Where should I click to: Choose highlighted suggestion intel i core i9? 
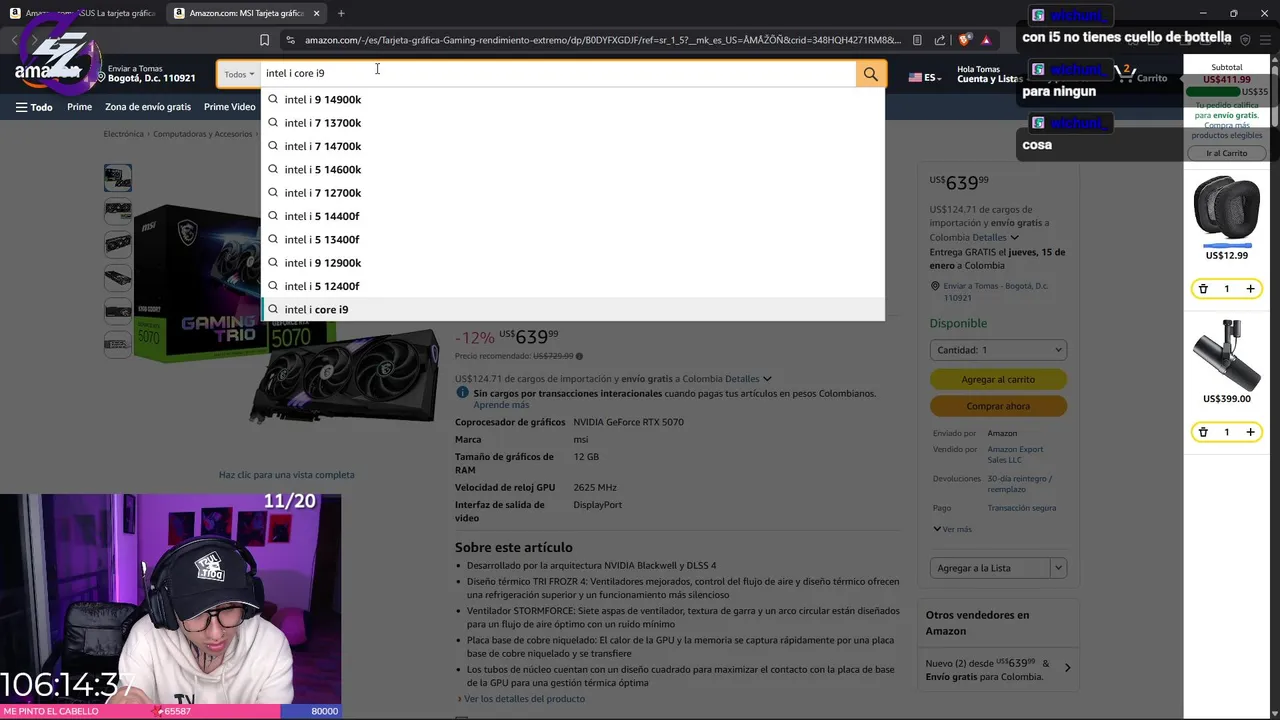pyautogui.click(x=573, y=309)
